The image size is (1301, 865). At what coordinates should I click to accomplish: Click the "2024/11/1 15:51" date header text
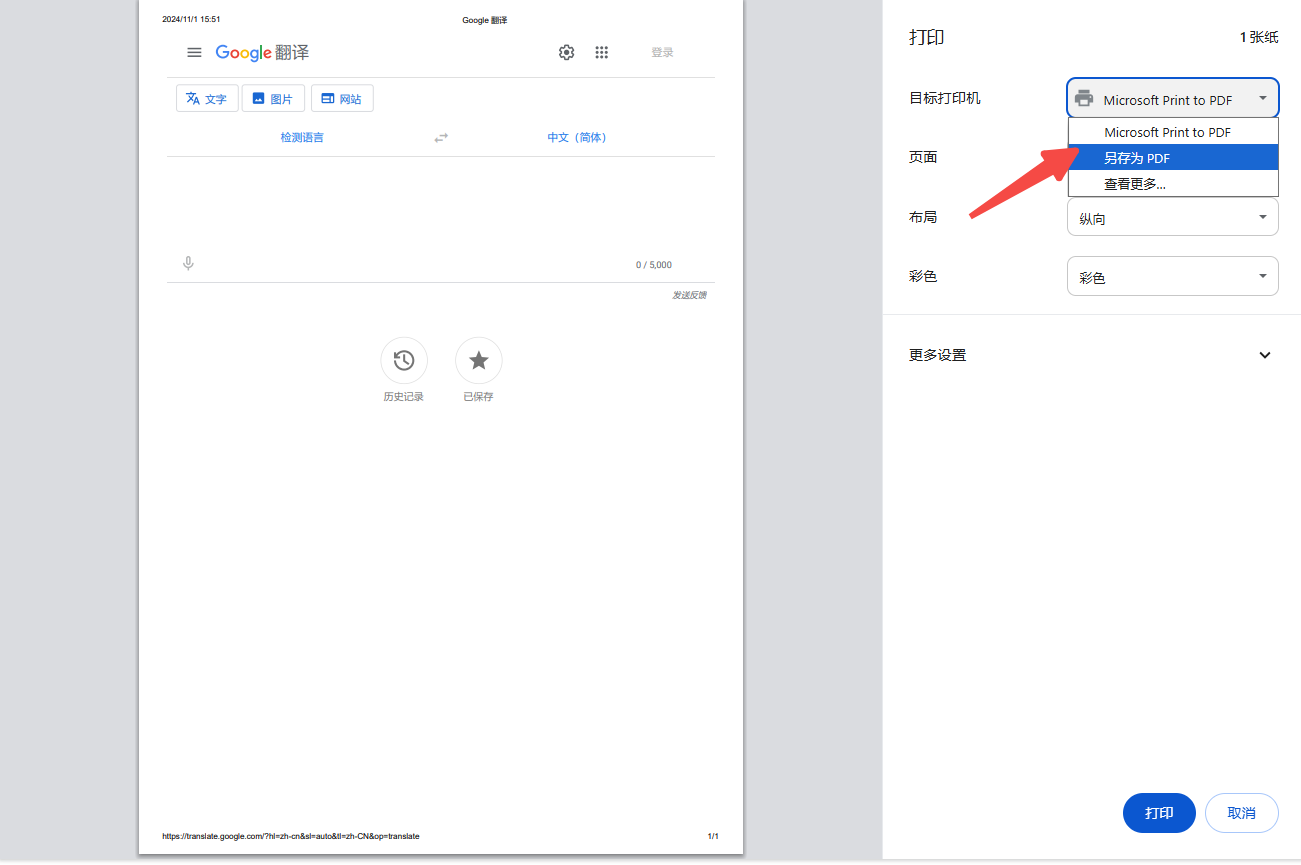(x=191, y=19)
